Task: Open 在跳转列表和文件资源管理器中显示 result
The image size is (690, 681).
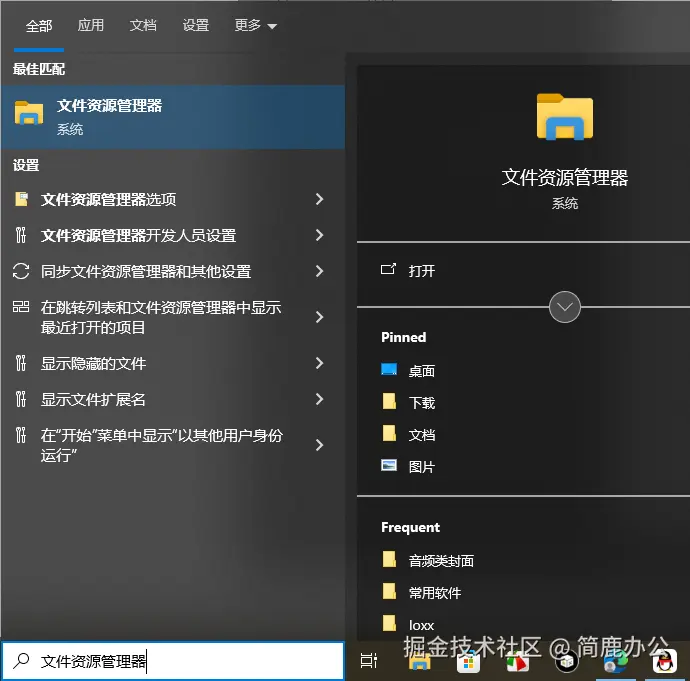Action: pyautogui.click(x=173, y=317)
